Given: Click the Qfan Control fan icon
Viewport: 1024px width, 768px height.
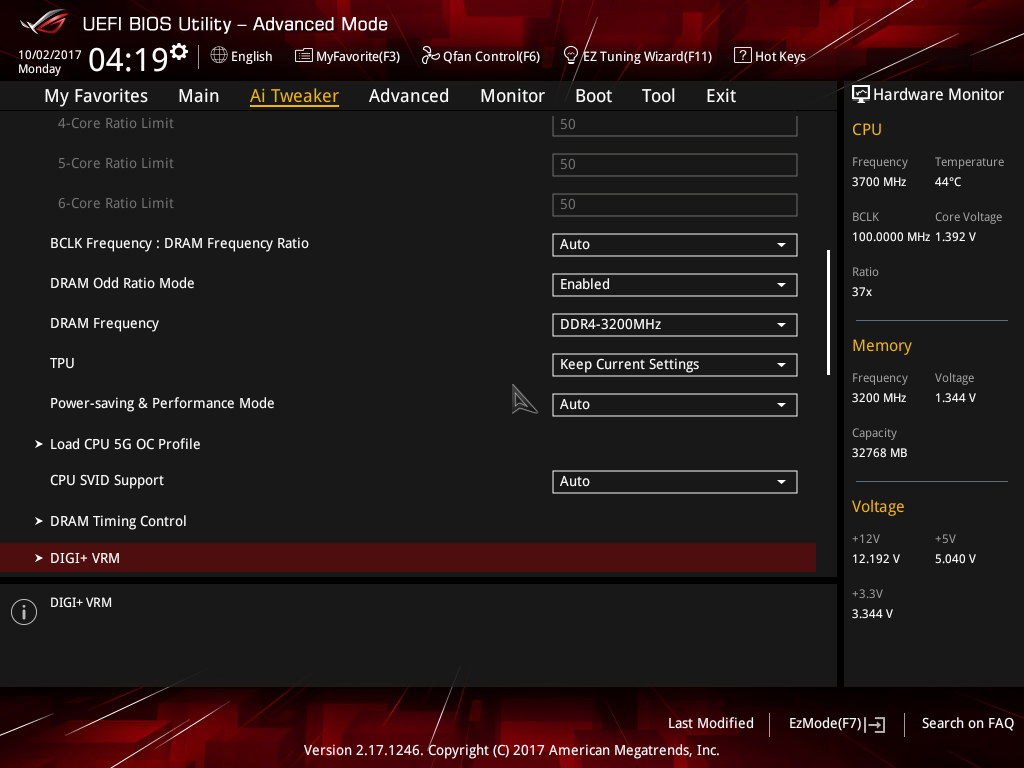Looking at the screenshot, I should pos(430,56).
